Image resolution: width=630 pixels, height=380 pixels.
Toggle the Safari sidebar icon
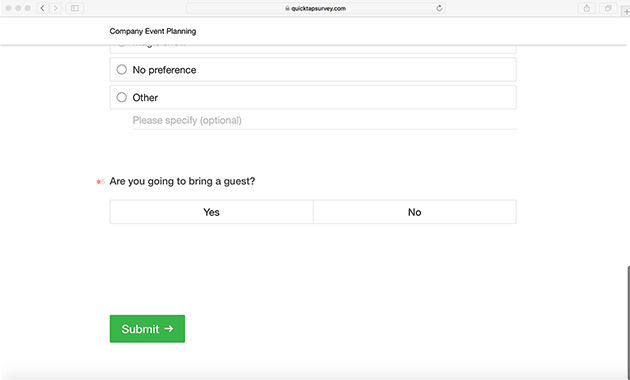(75, 8)
